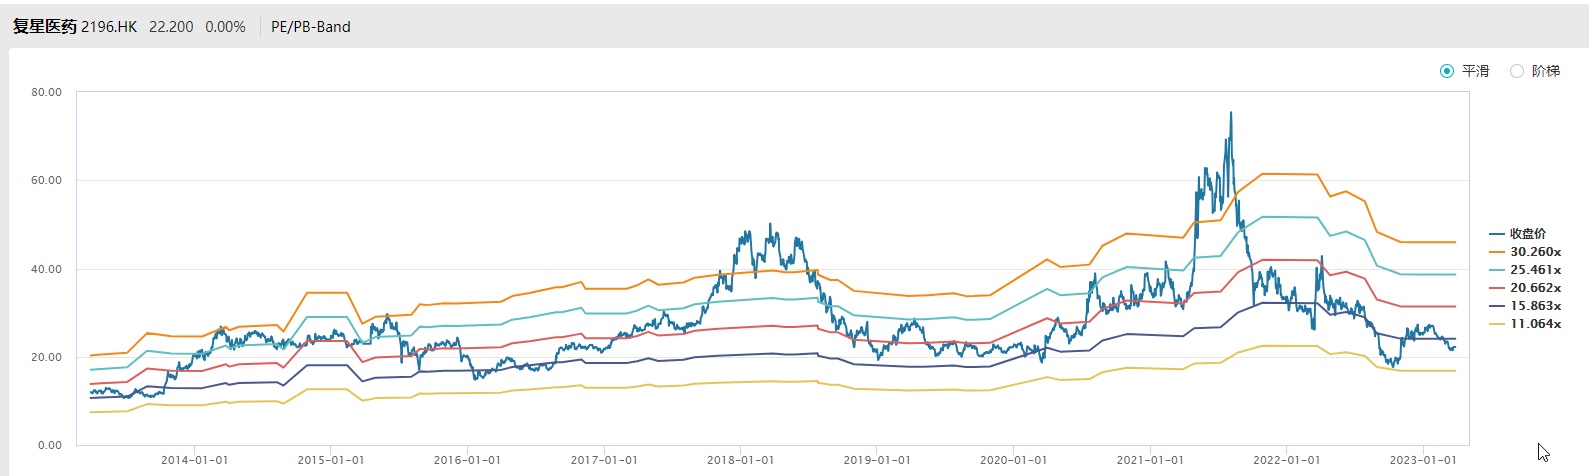Click the 0.00% change percentage
The height and width of the screenshot is (476, 1589).
tap(225, 27)
